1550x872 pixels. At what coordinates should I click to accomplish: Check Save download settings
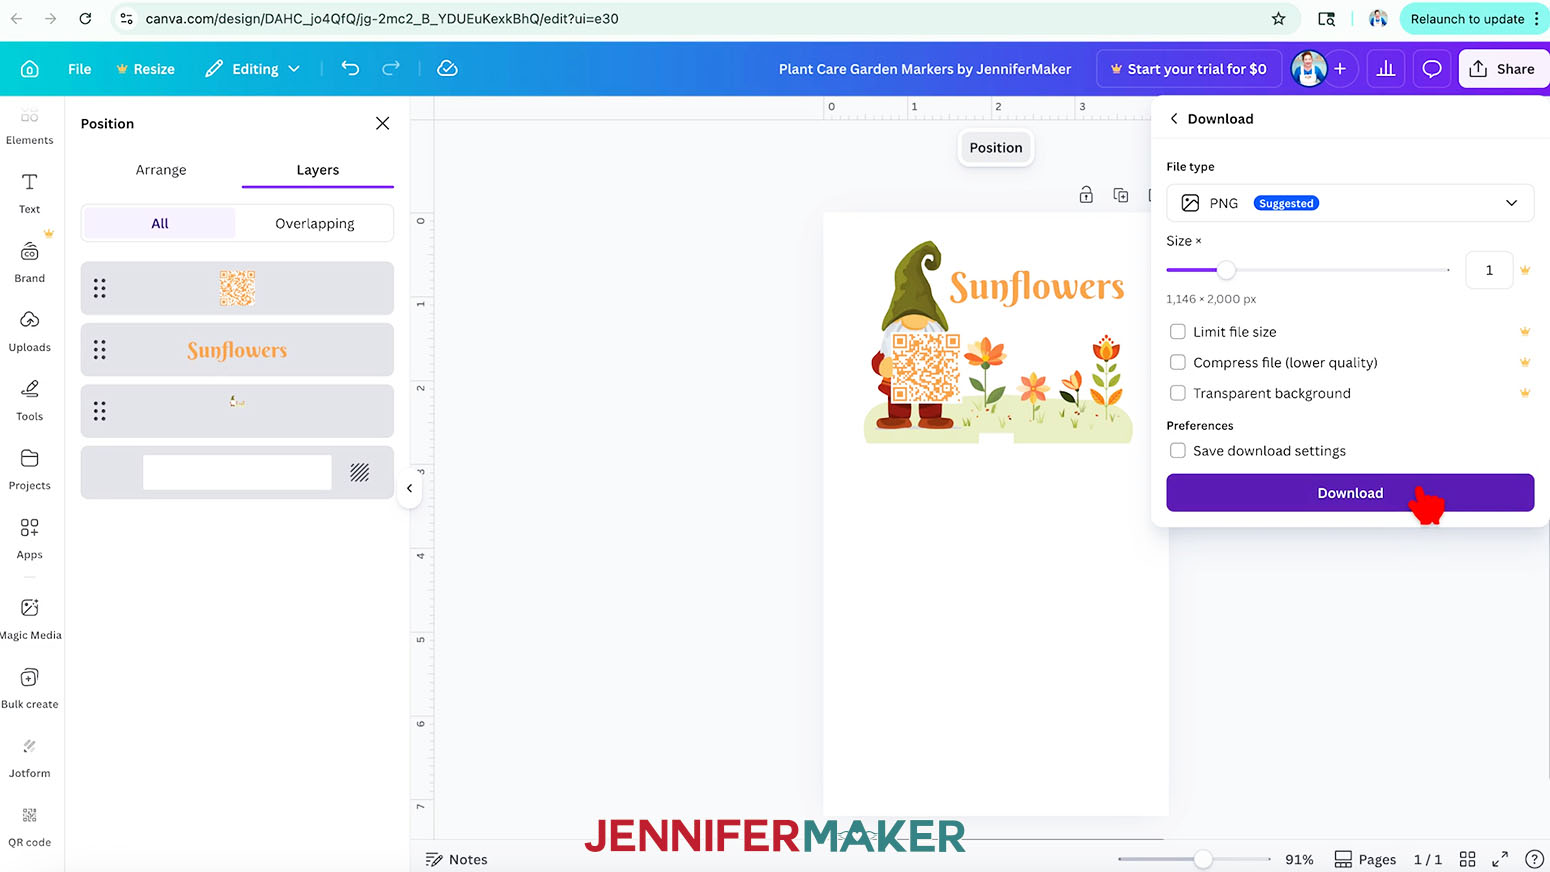pyautogui.click(x=1178, y=451)
